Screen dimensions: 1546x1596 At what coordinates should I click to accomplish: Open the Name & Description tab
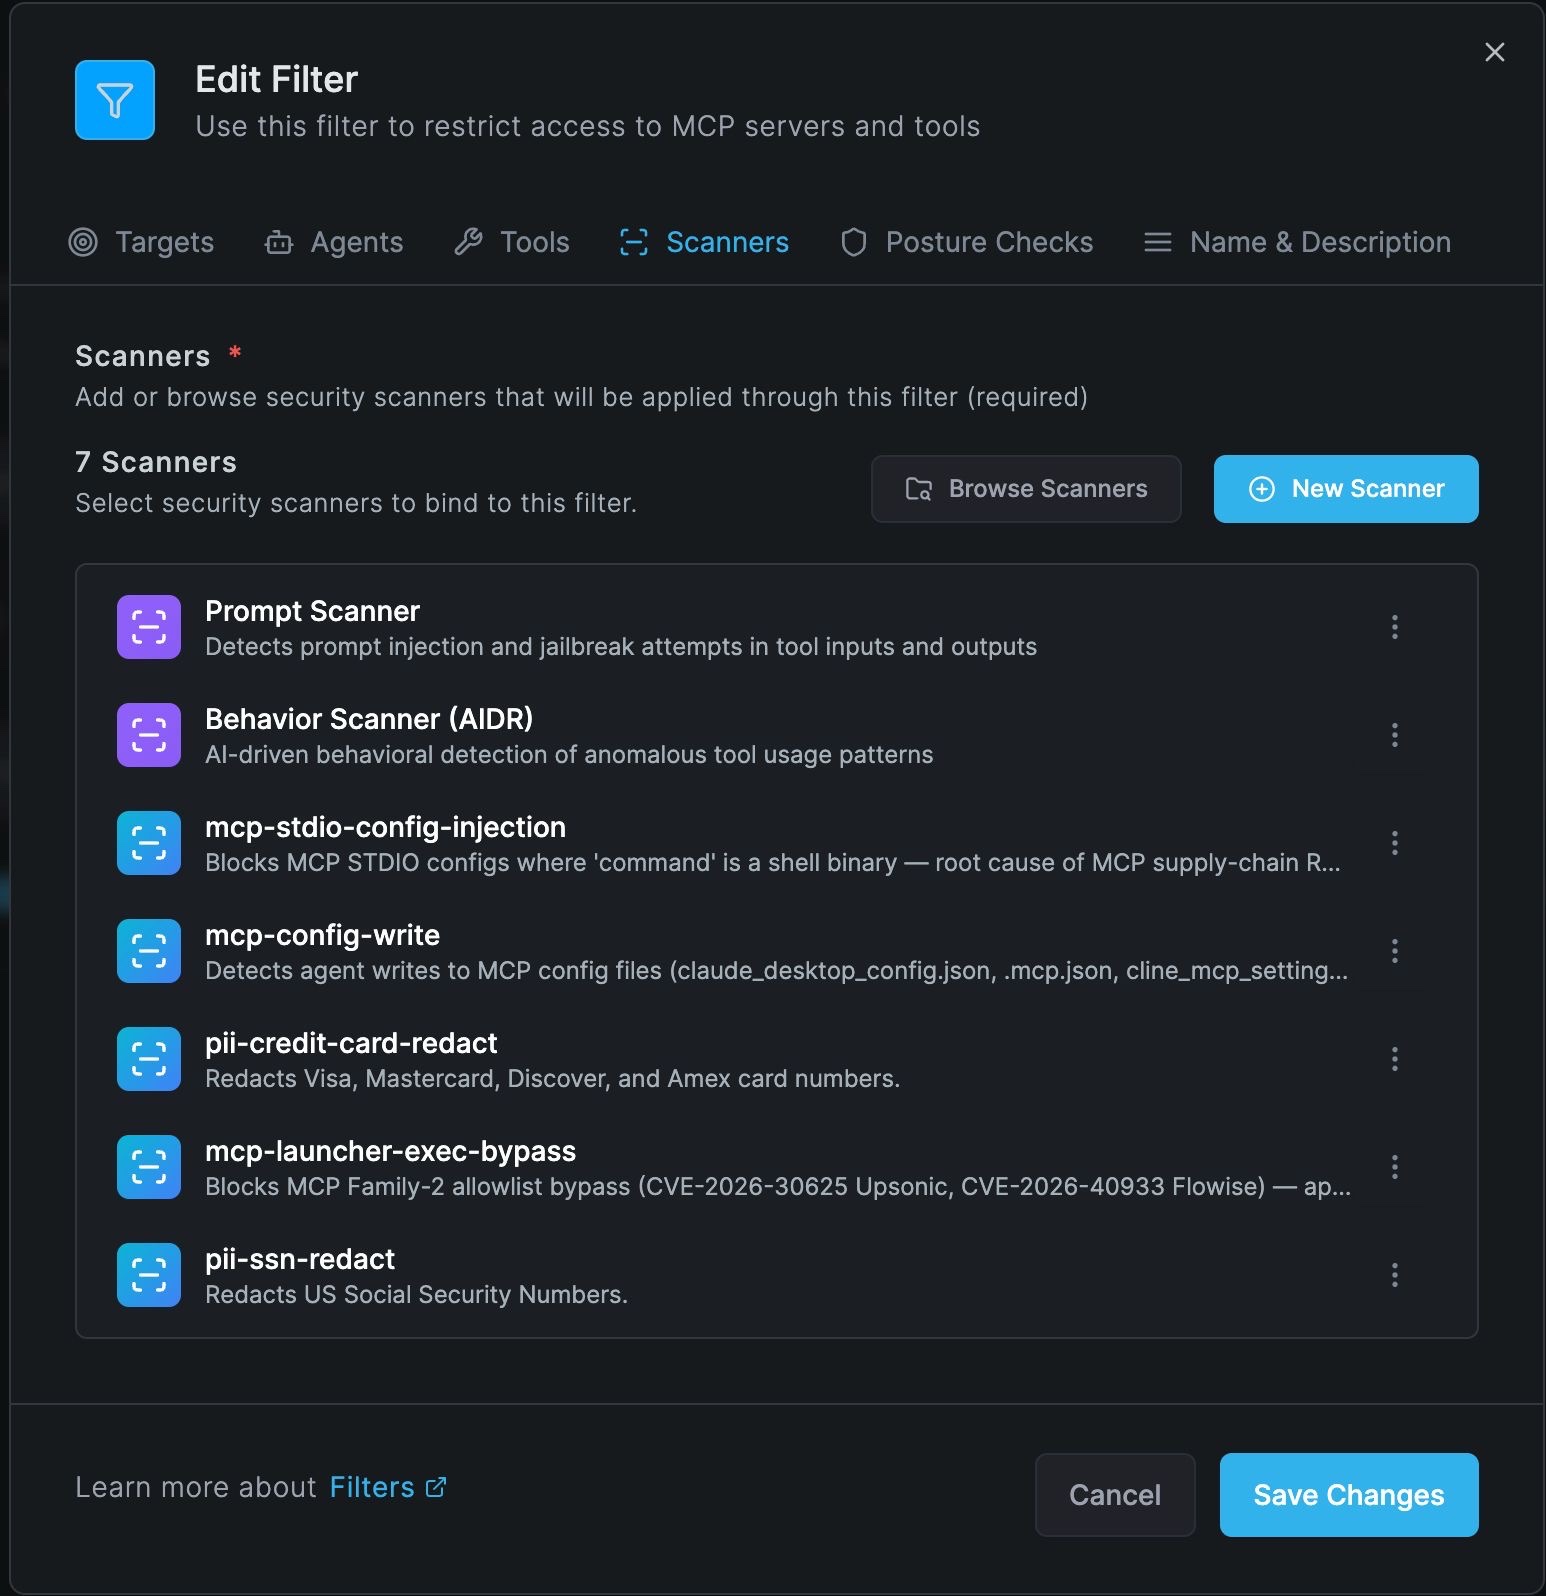click(1297, 242)
